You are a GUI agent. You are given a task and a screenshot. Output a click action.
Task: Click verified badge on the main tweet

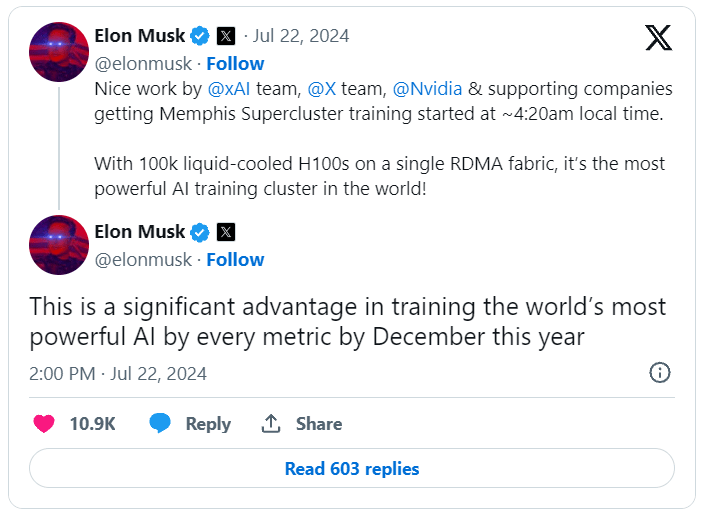(x=200, y=232)
